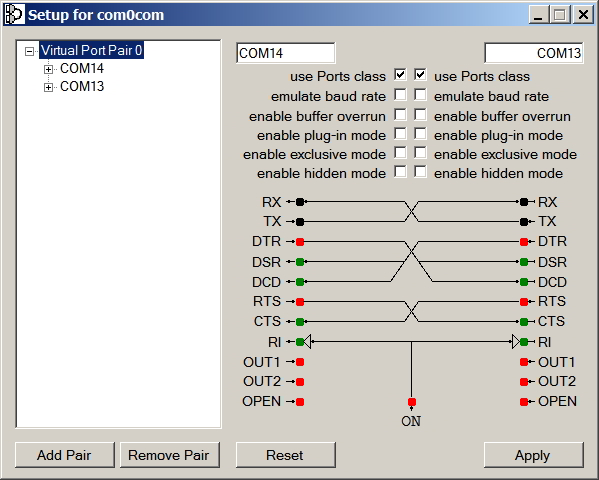Select the right OUT1 red pin

[524, 362]
